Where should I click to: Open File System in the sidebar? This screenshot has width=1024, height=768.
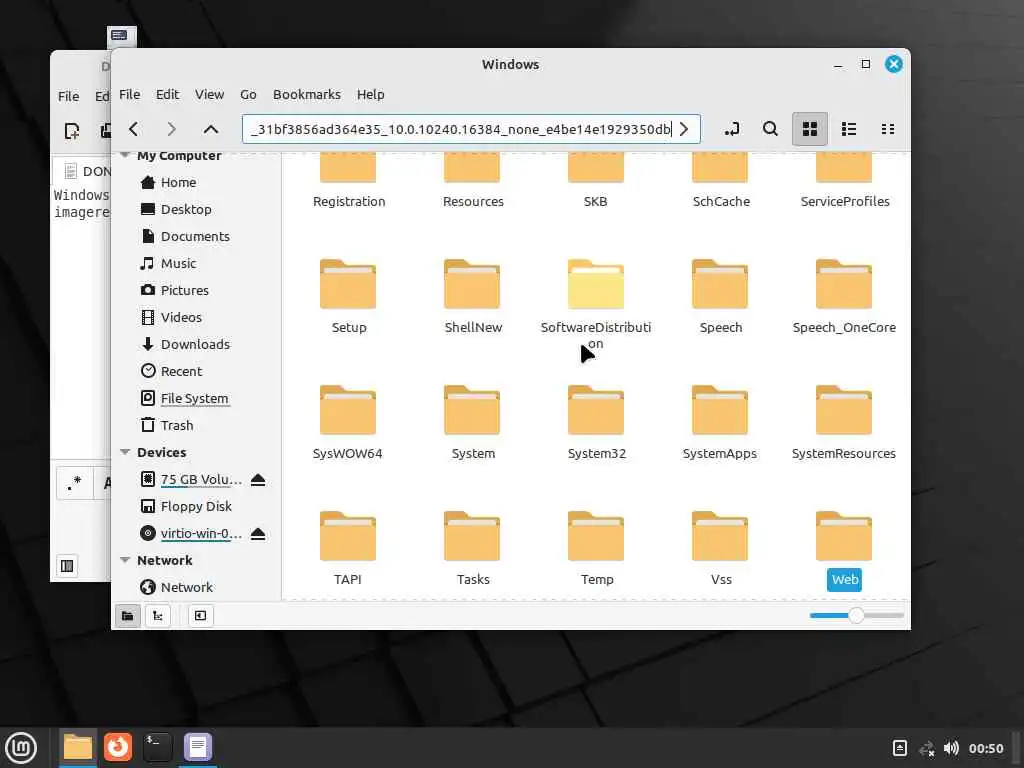tap(194, 398)
